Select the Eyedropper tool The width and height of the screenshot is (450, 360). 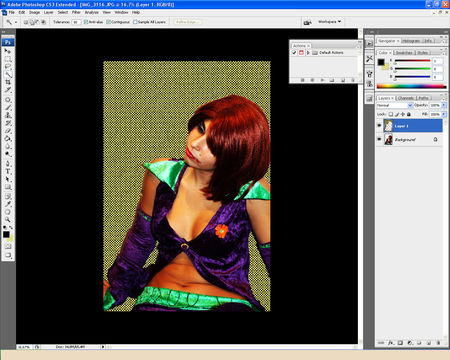(x=8, y=204)
